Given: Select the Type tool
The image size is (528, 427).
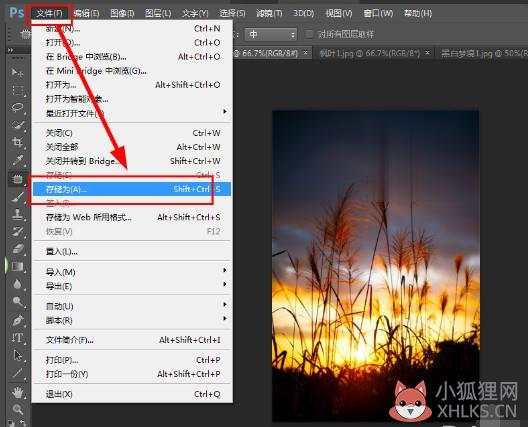Looking at the screenshot, I should pos(18,337).
